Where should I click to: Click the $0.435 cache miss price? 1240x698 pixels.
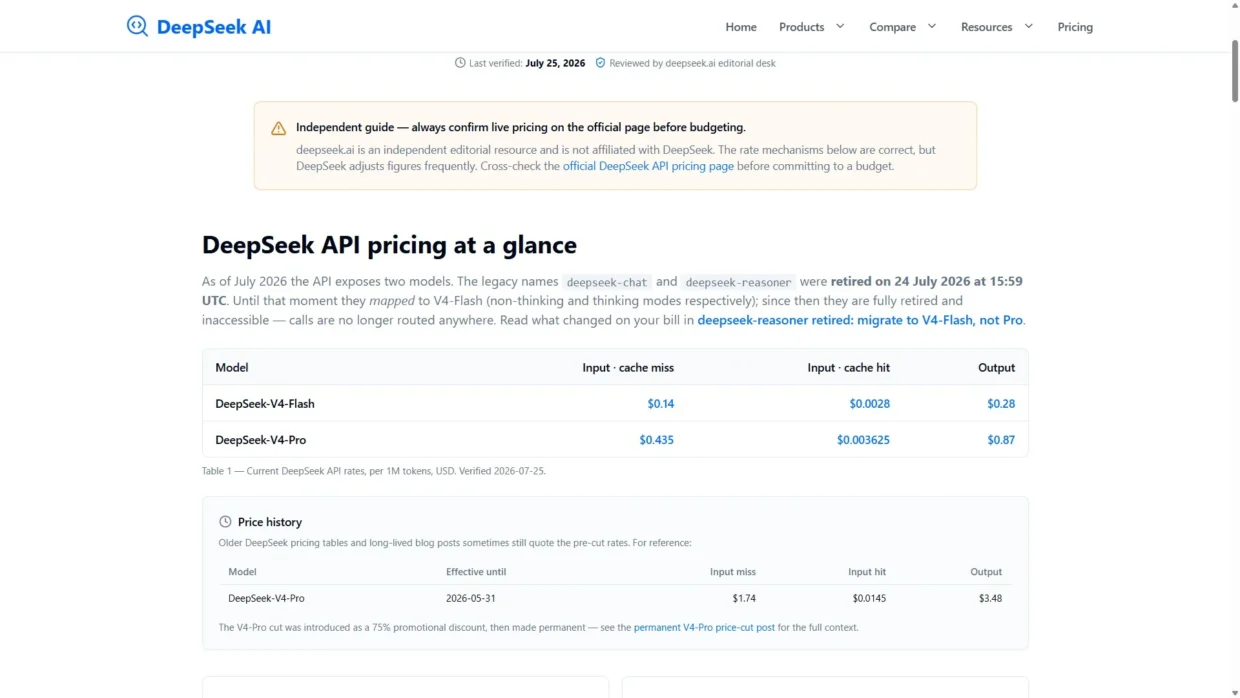click(x=656, y=440)
